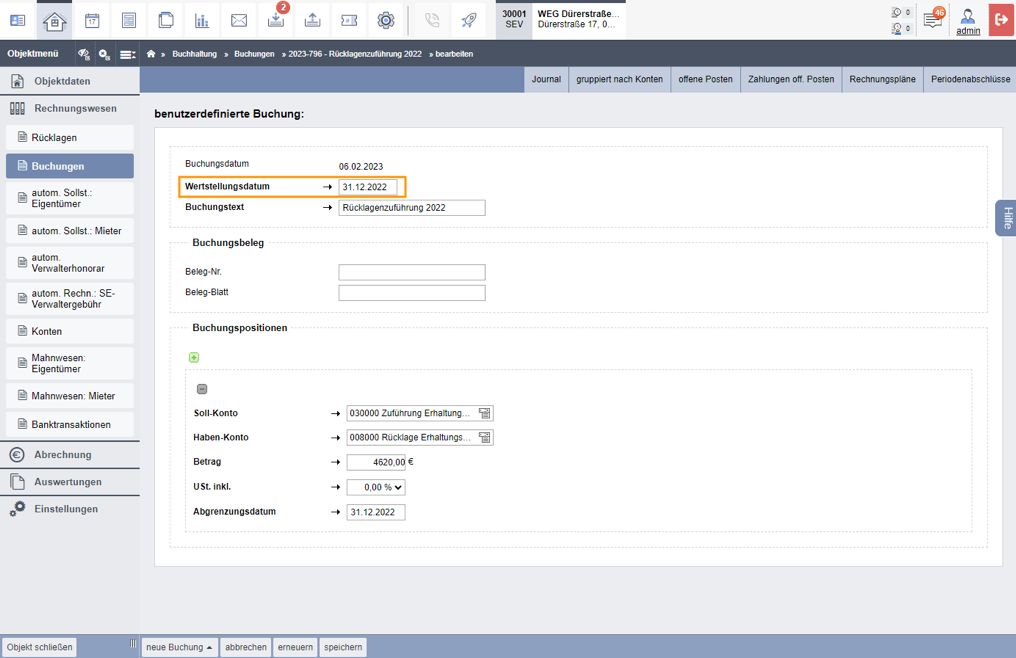Switch to Zahlungen off. Posten tab

791,79
